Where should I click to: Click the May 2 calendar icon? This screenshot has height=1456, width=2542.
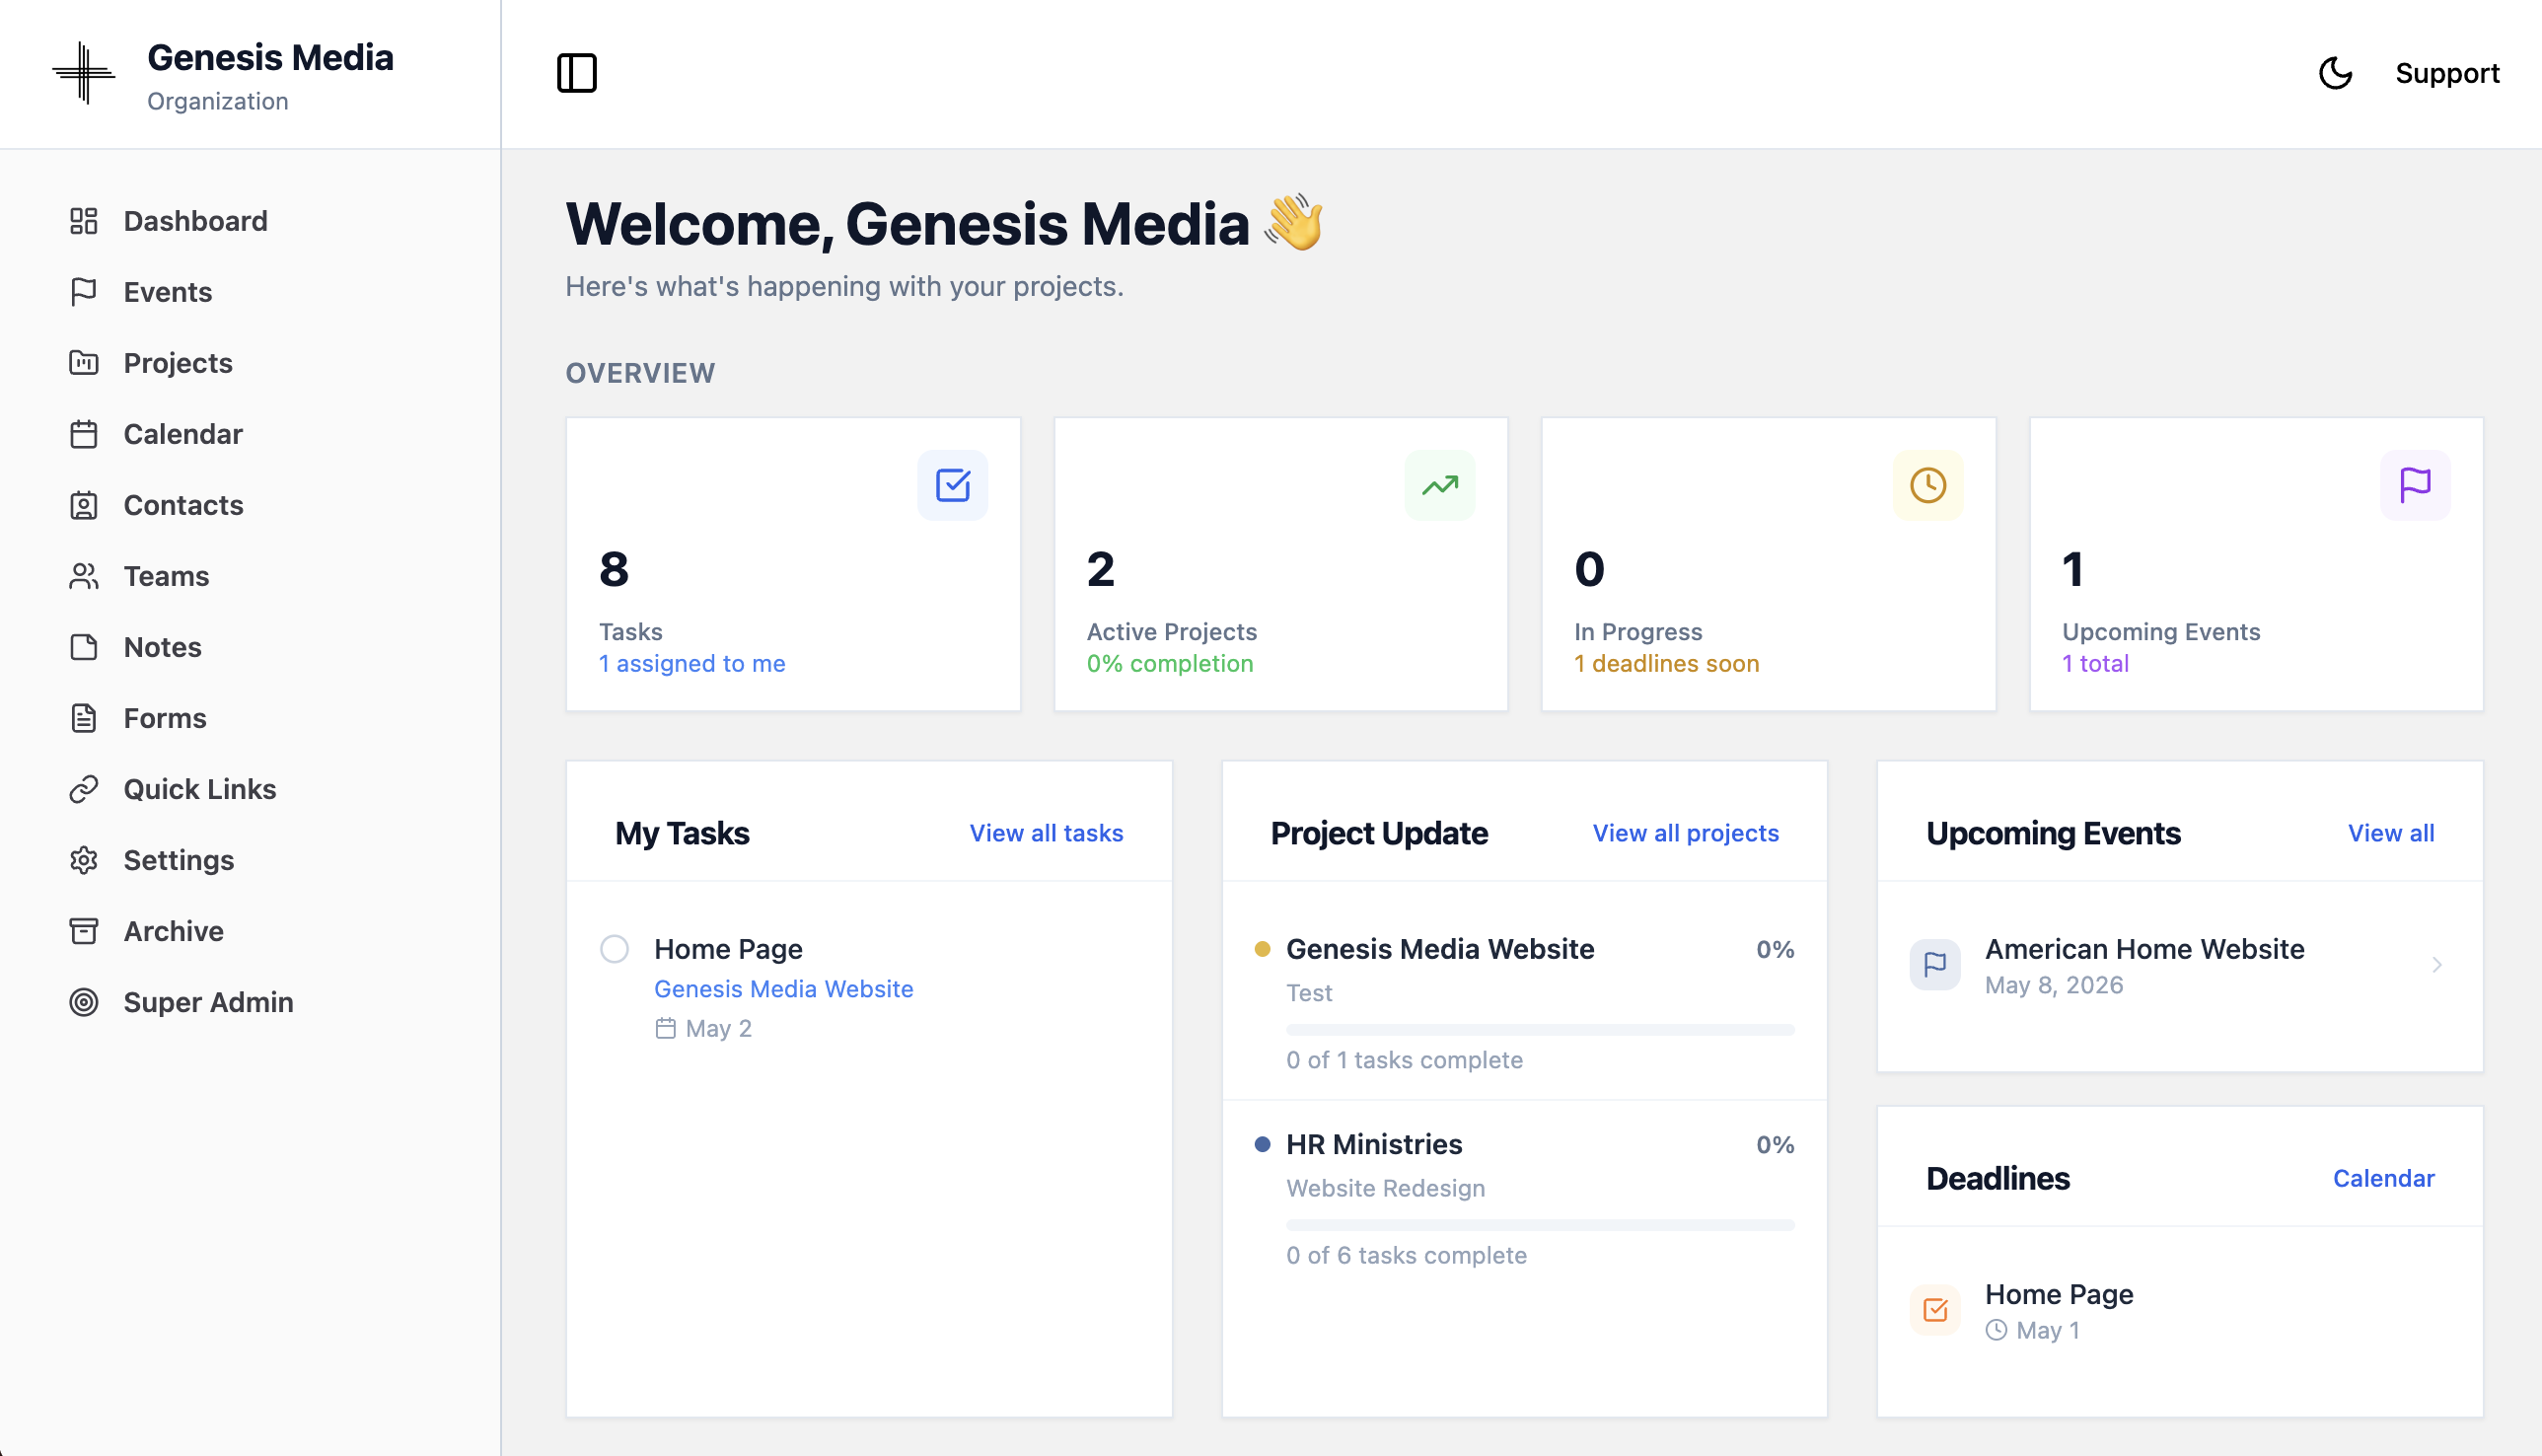[x=665, y=1028]
